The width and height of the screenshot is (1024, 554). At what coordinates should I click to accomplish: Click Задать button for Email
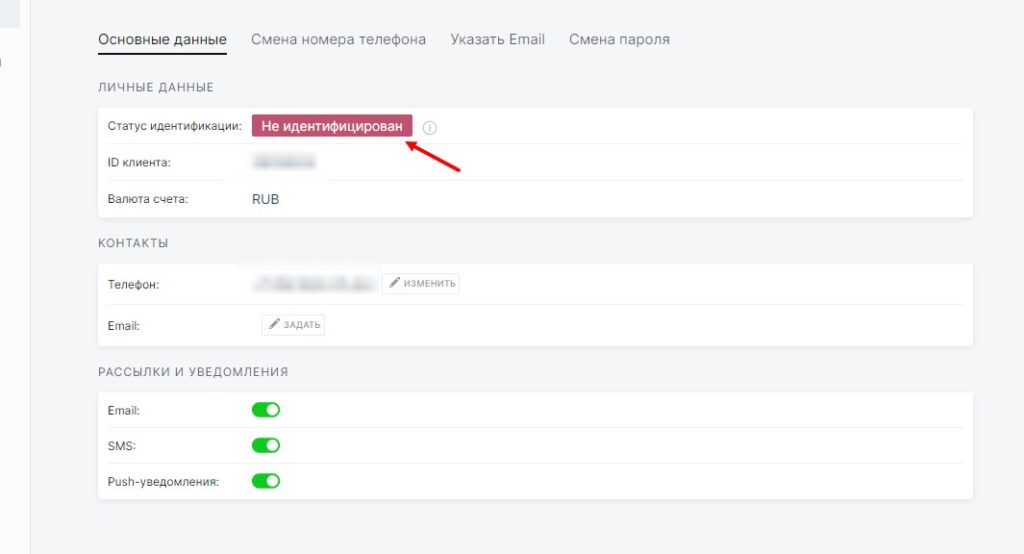click(293, 325)
